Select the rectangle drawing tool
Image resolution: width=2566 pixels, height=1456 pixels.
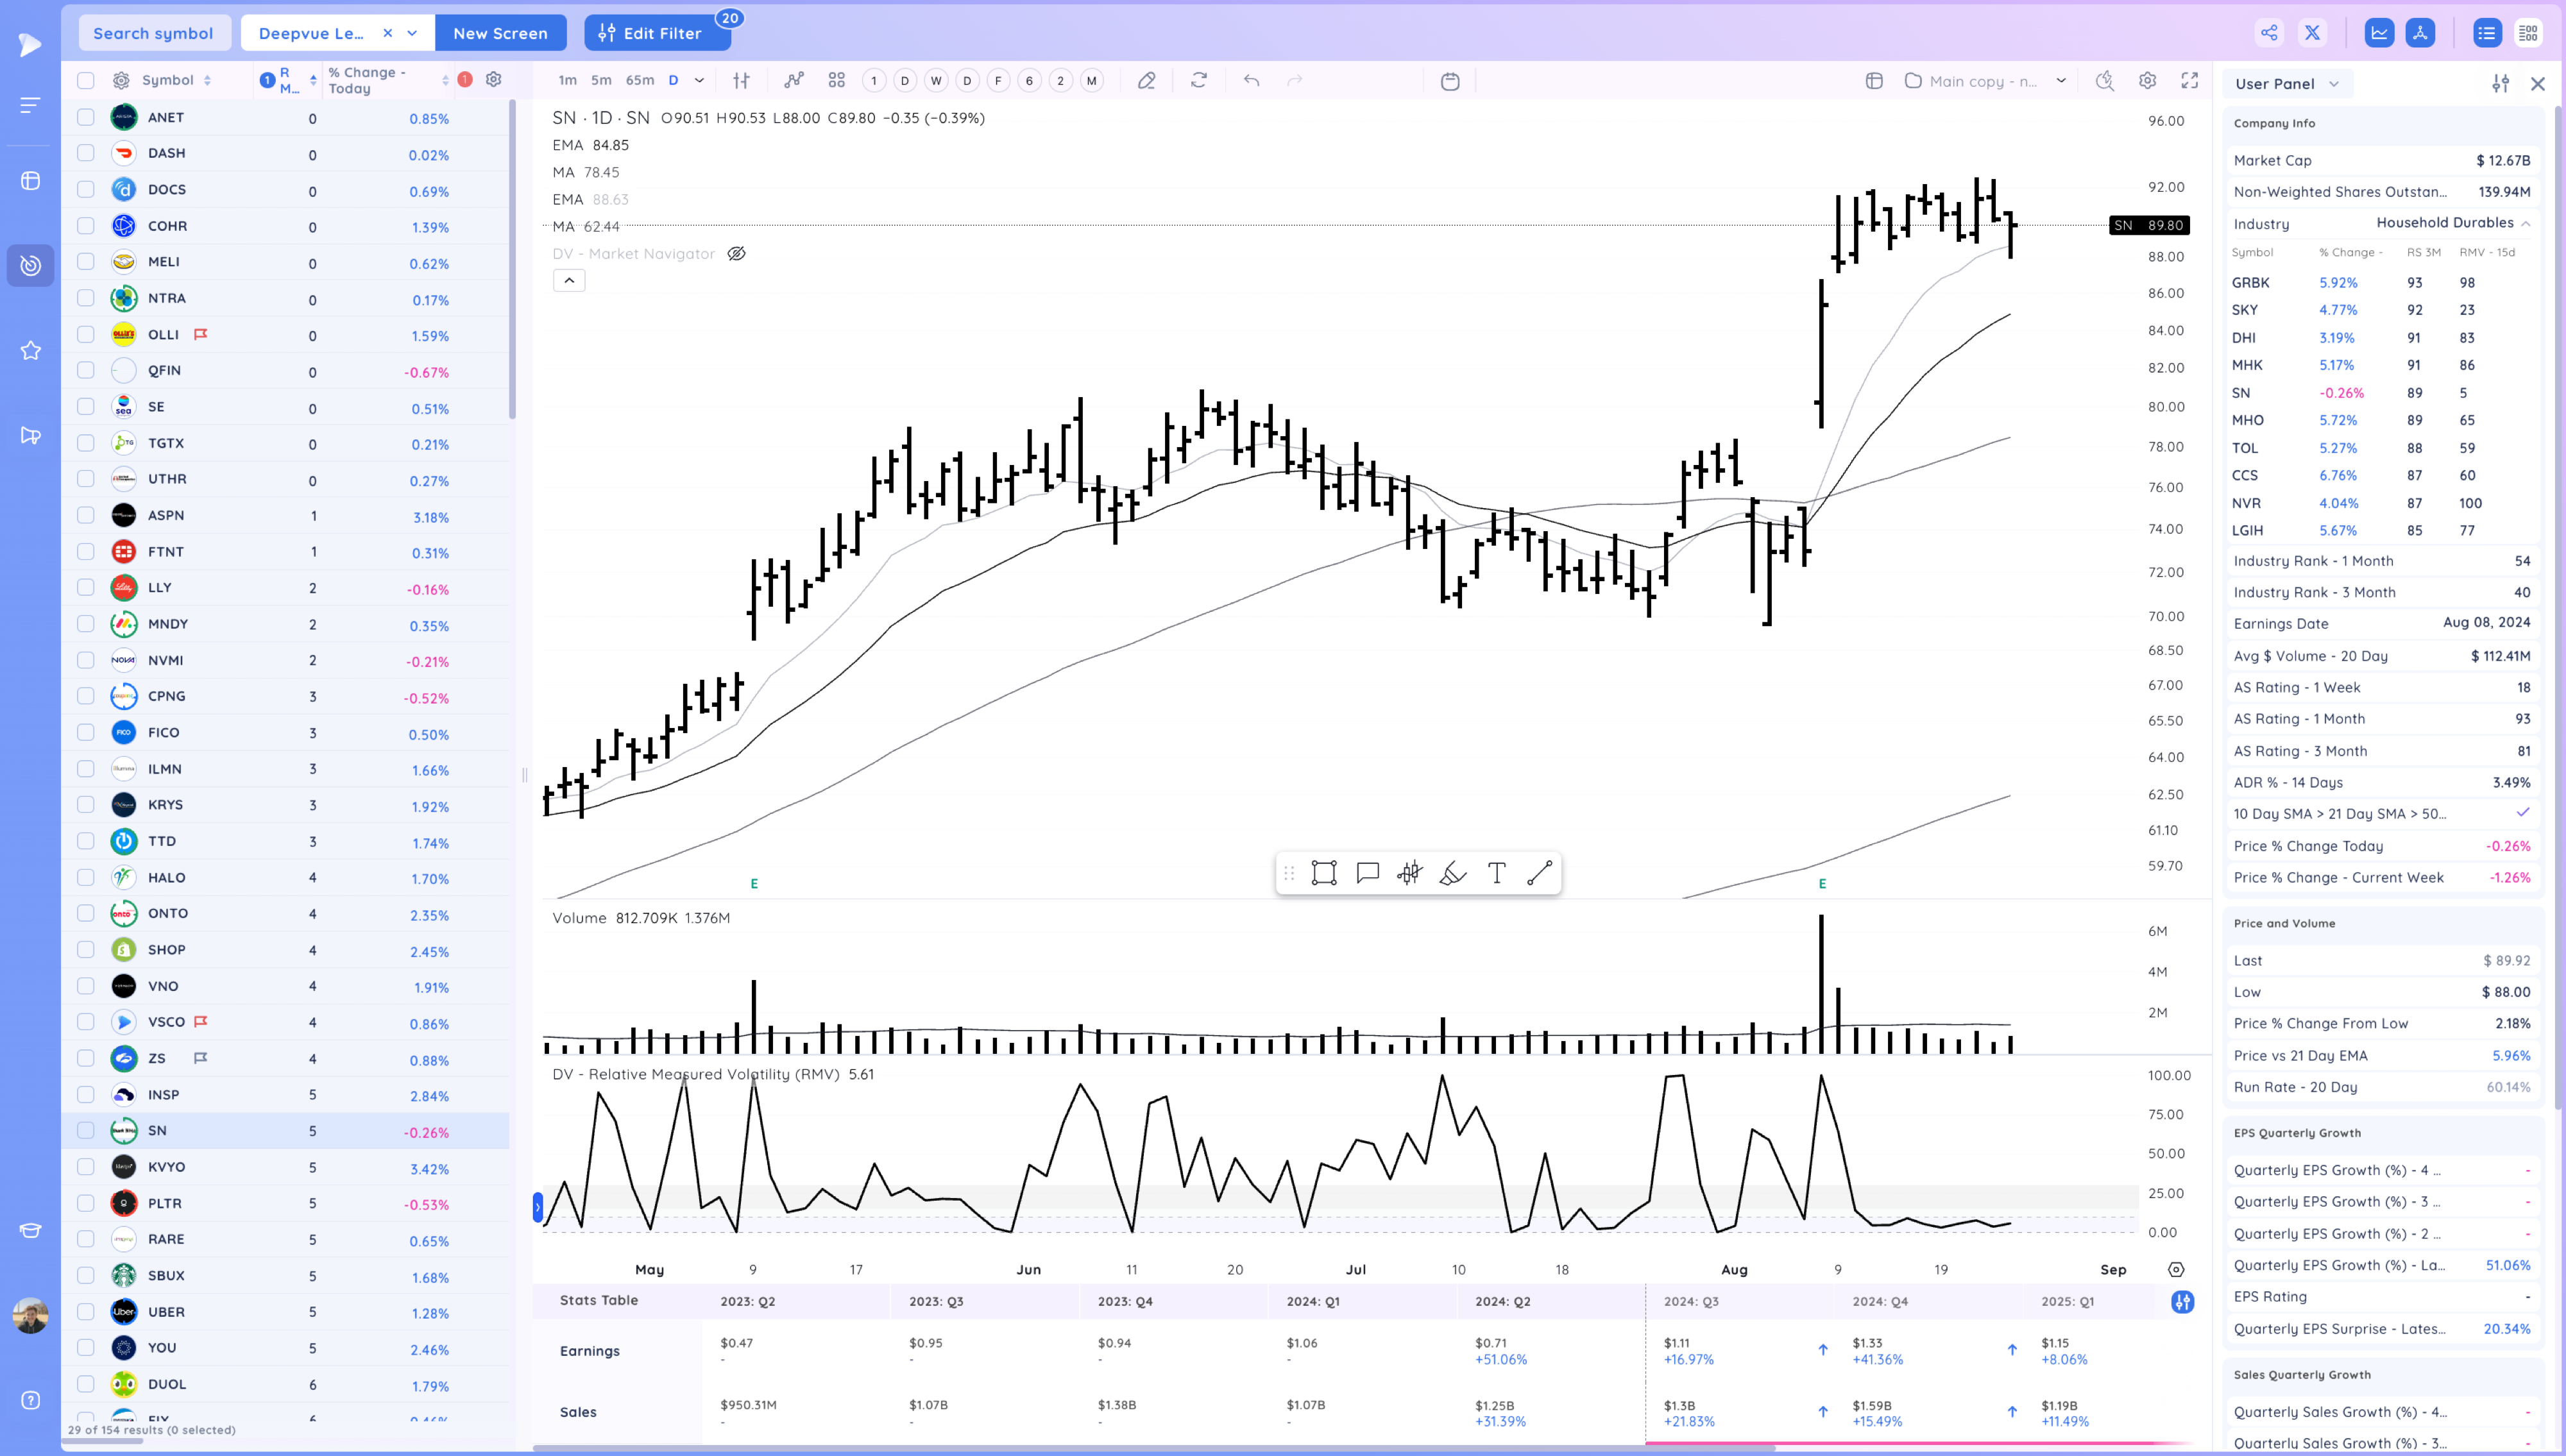tap(1324, 872)
